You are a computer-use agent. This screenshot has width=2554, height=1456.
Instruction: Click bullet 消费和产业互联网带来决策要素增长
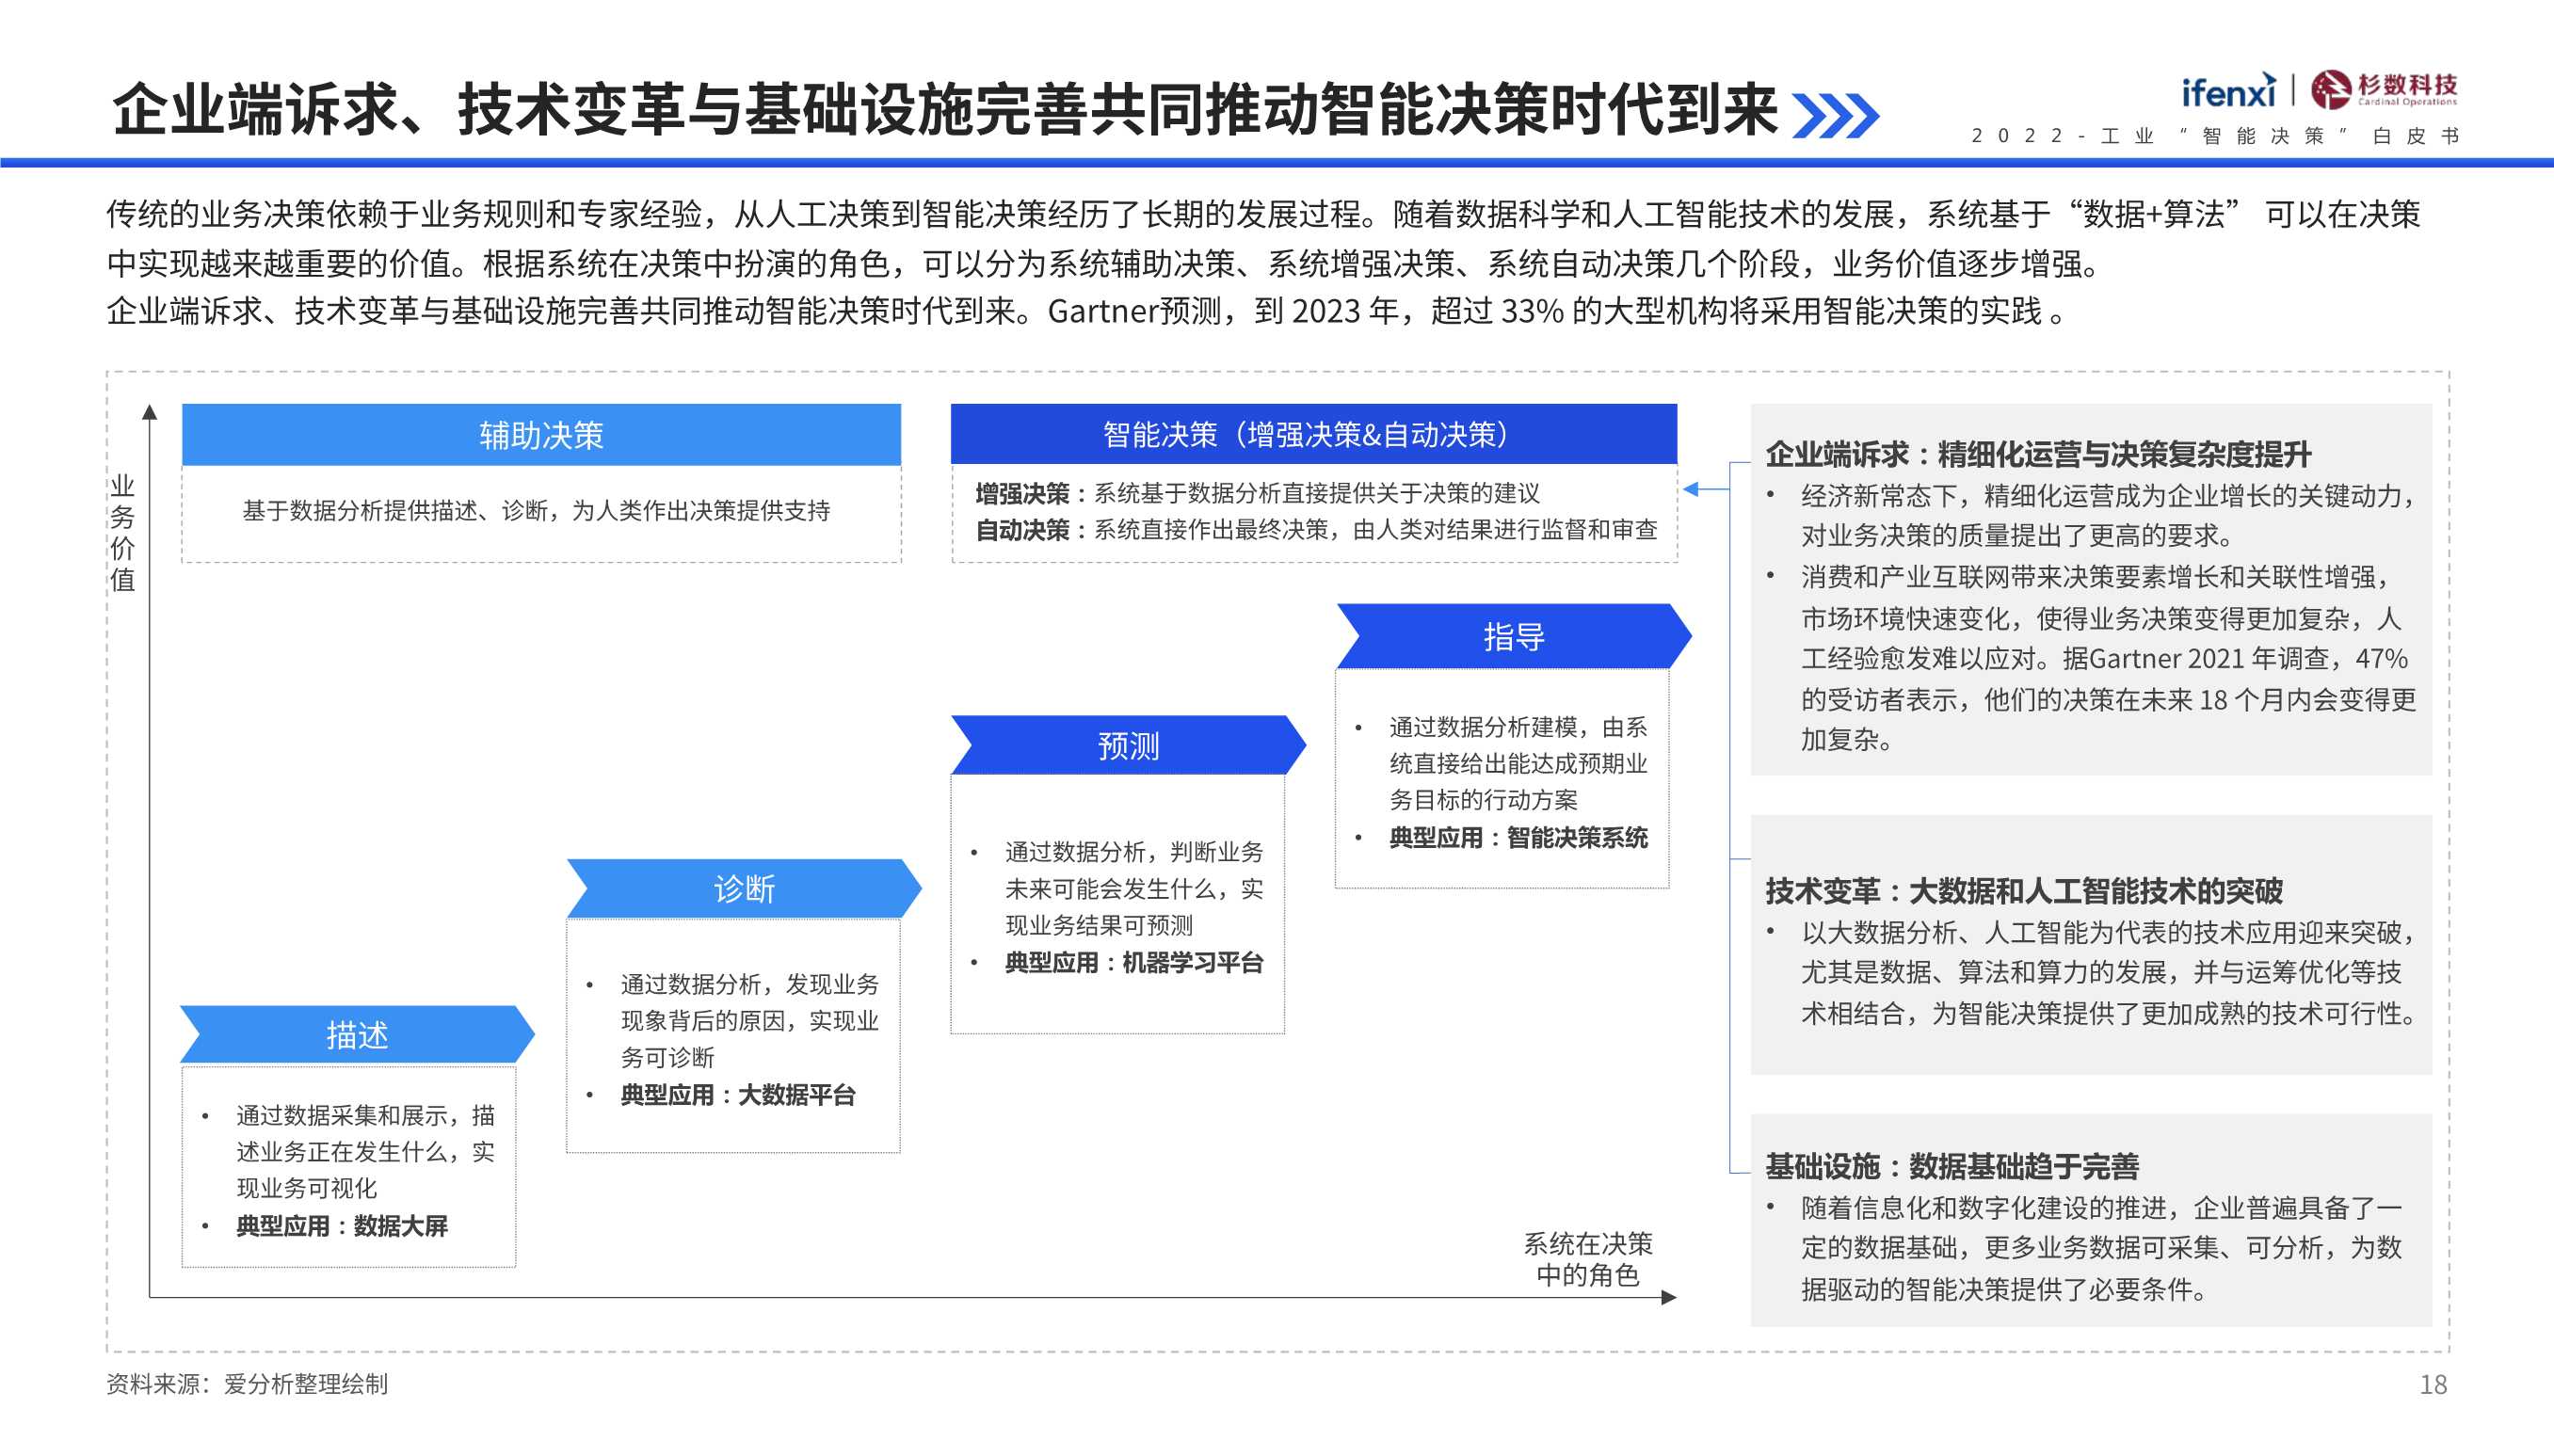point(2108,658)
